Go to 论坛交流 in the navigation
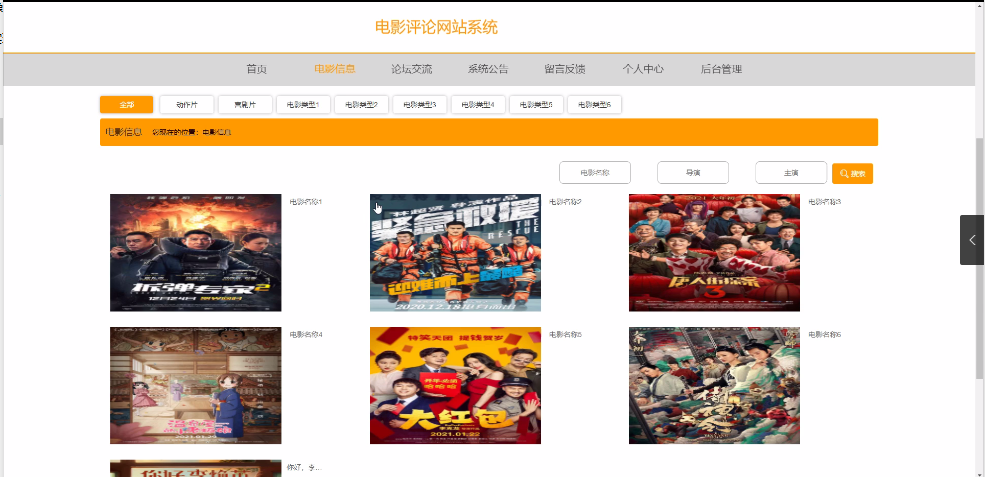 (411, 69)
